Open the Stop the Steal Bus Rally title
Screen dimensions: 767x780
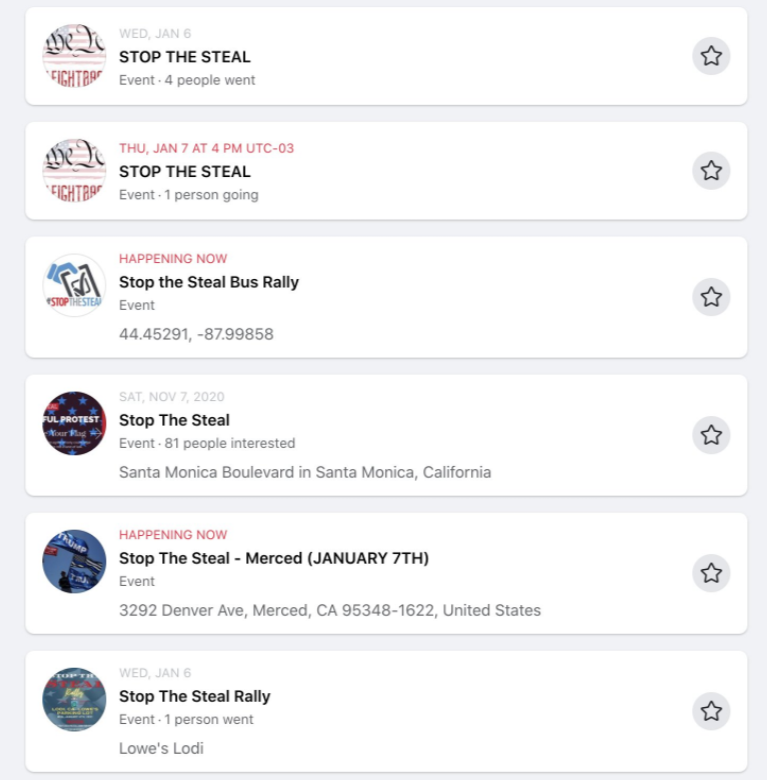(209, 282)
